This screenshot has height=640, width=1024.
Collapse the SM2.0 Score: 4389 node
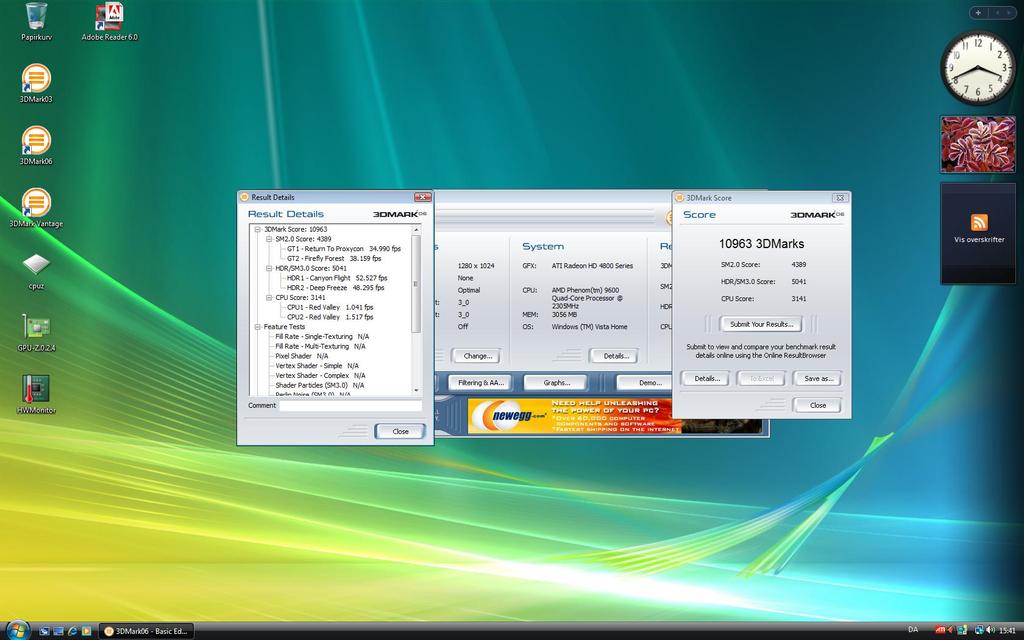269,239
